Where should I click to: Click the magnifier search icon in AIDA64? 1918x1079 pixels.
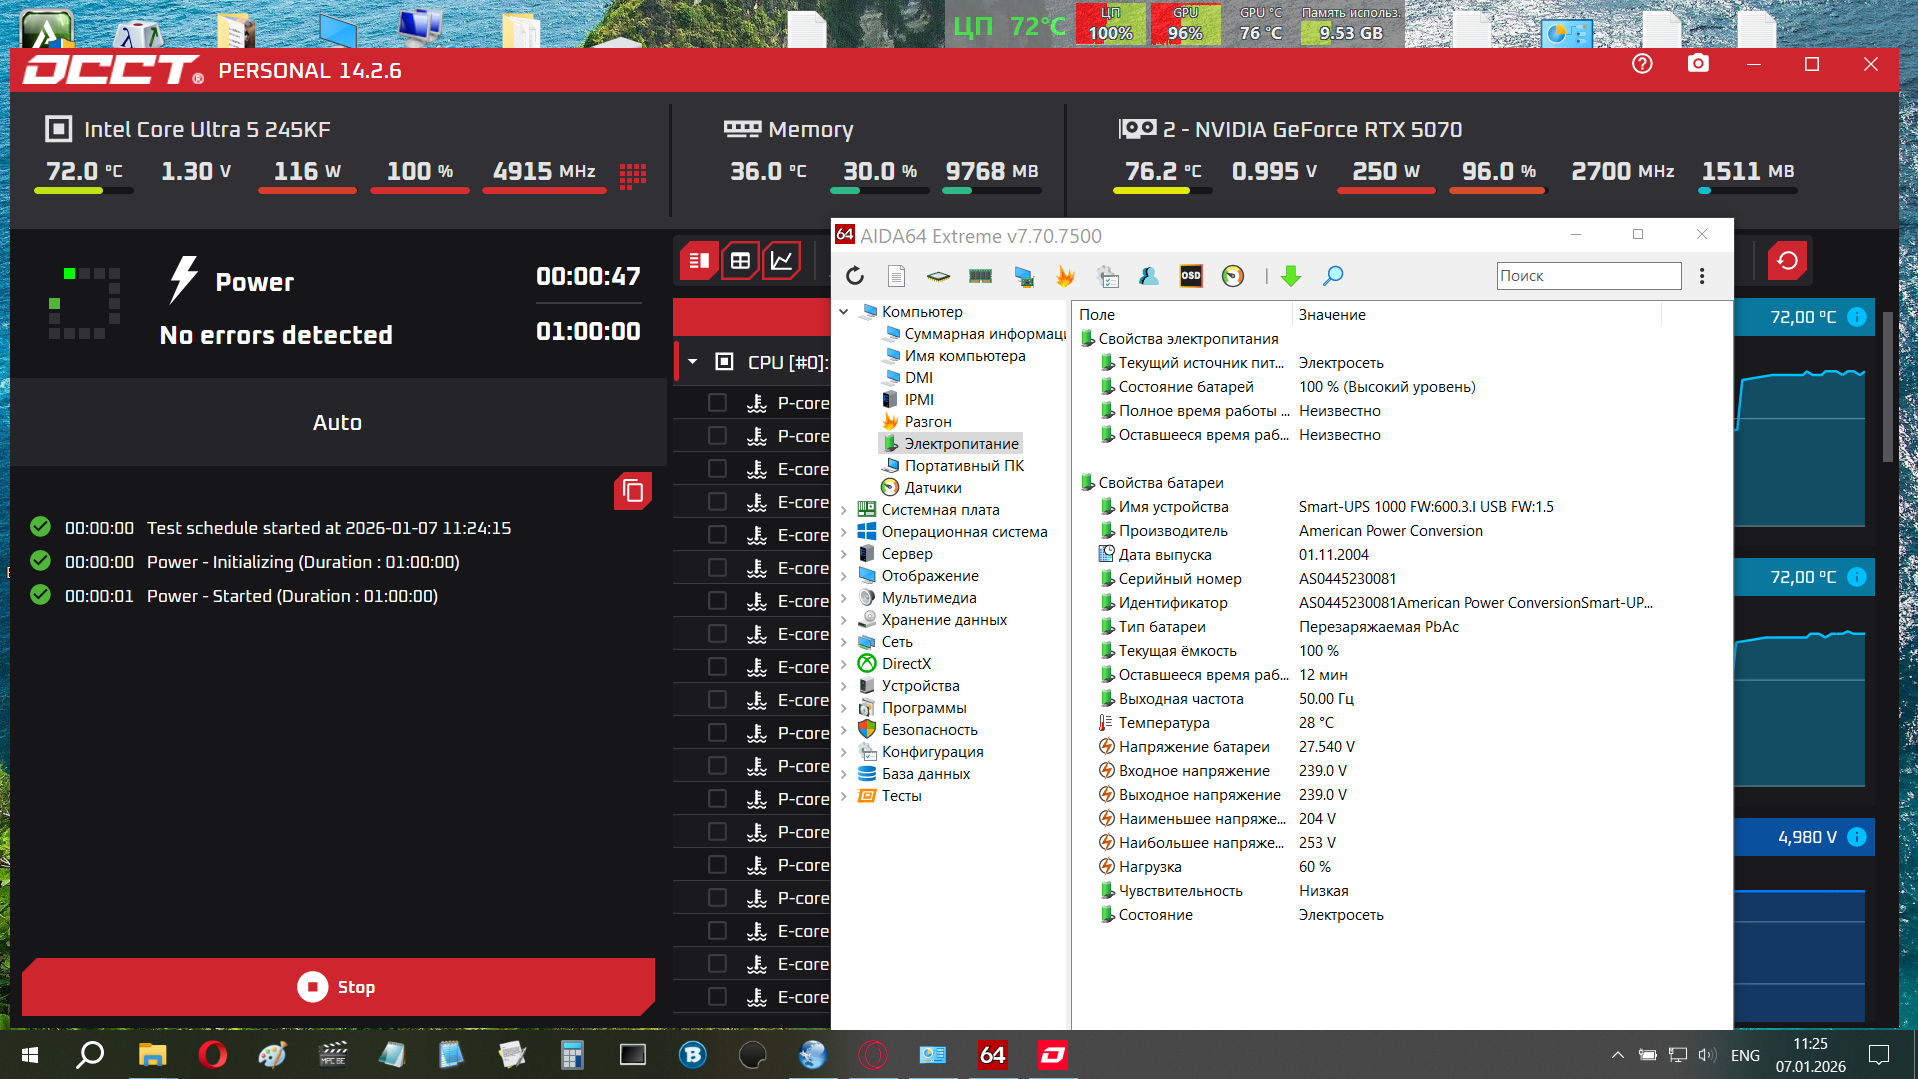point(1333,276)
